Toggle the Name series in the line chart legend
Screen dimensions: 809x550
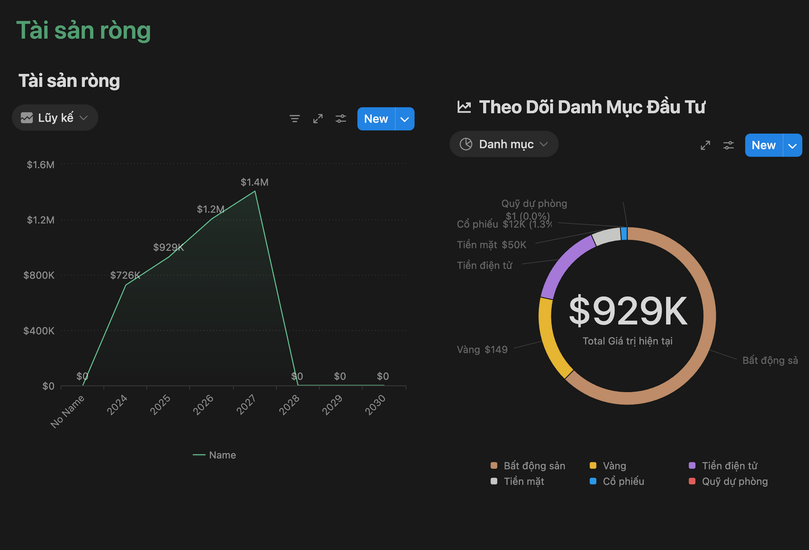pos(214,455)
